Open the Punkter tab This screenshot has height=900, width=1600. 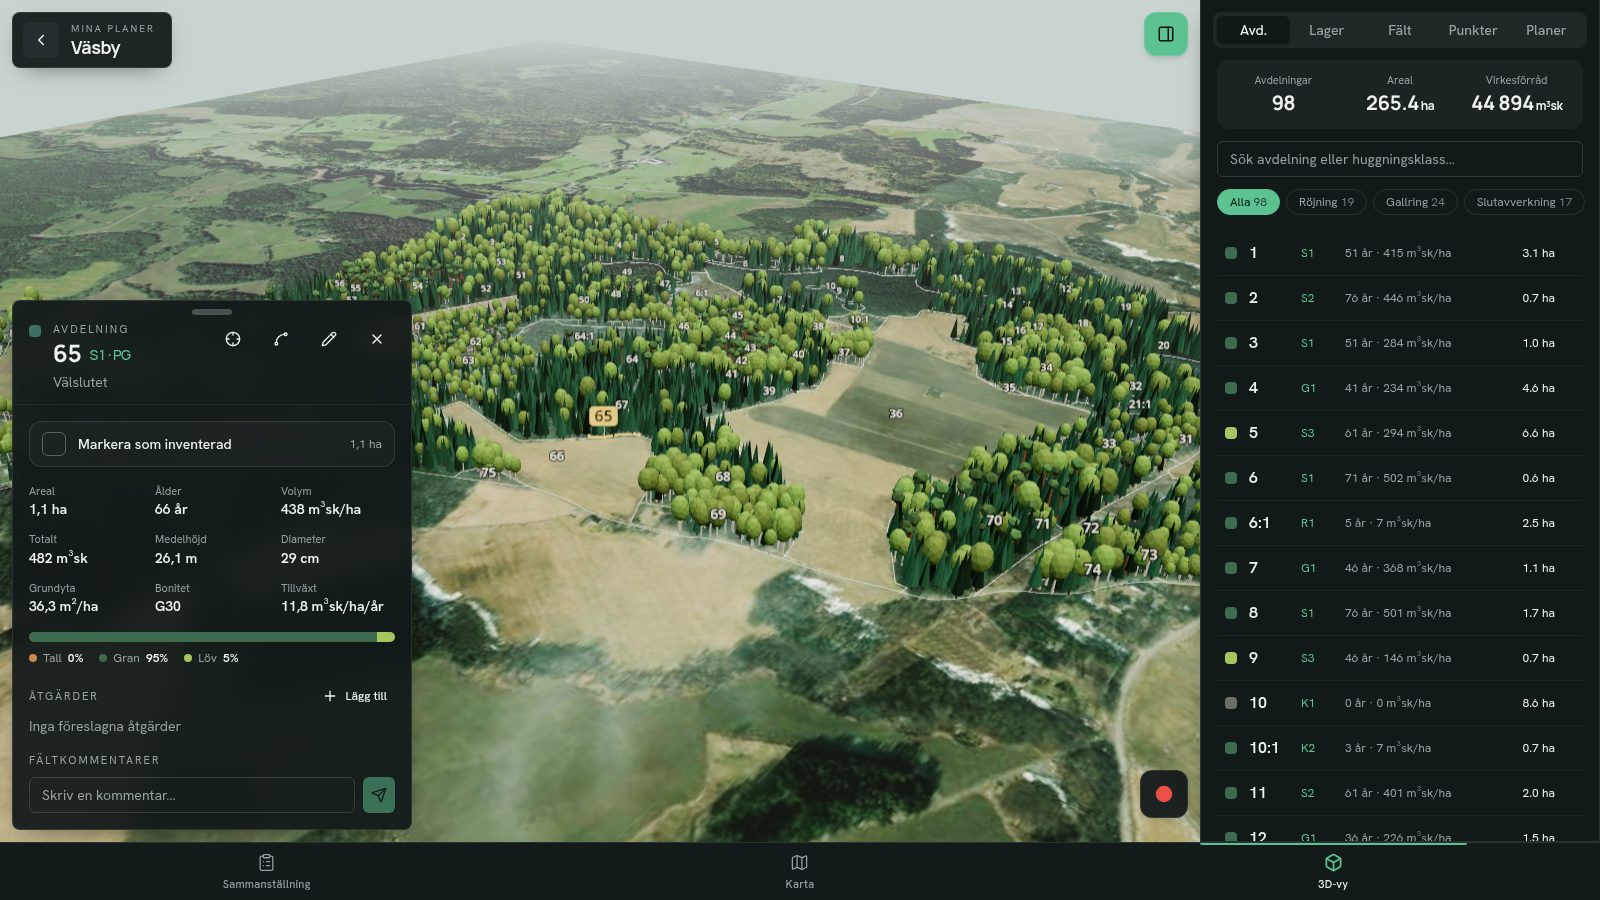(x=1472, y=30)
